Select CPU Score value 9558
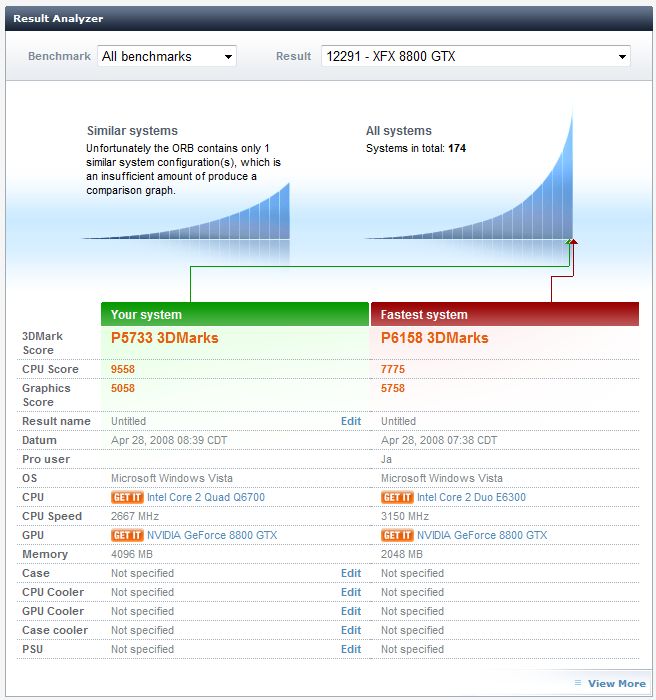 123,369
